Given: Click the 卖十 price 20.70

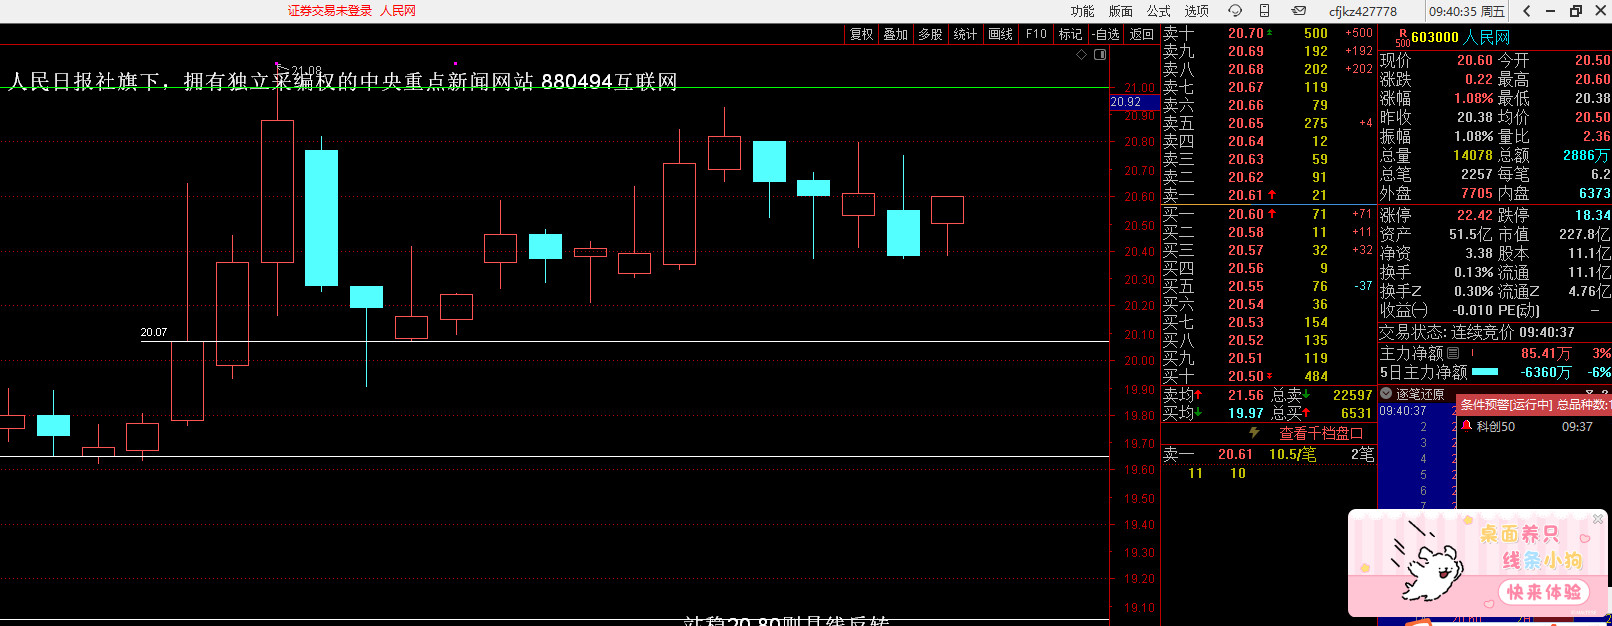Looking at the screenshot, I should click(1246, 33).
